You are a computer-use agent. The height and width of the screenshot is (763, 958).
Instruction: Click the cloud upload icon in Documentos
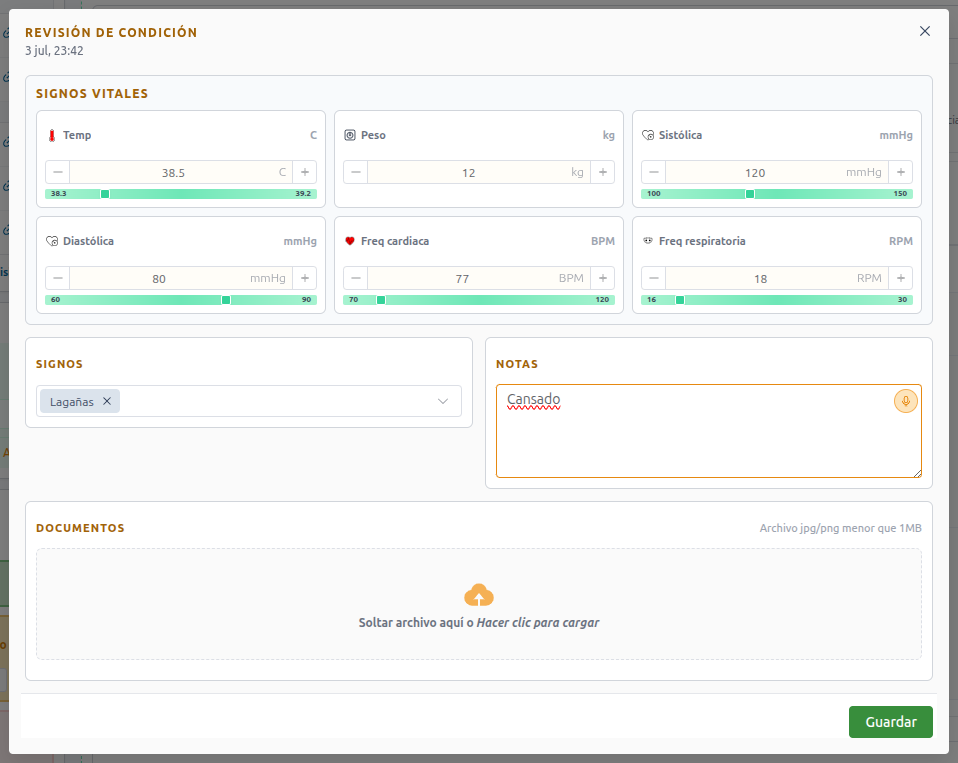[x=479, y=595]
